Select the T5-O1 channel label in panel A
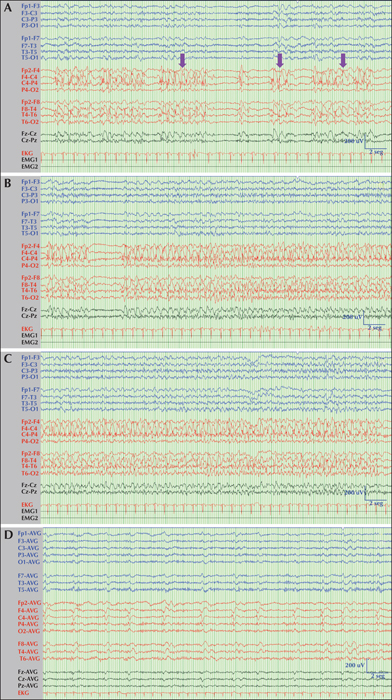The width and height of the screenshot is (392, 700). [30, 58]
